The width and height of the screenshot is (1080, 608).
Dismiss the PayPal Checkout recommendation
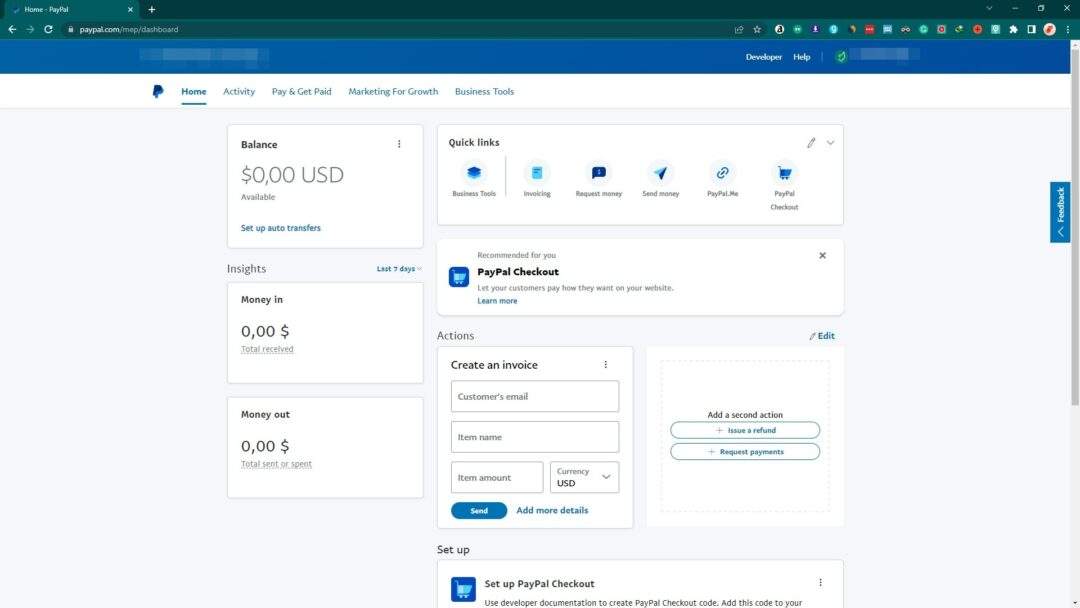tap(822, 255)
